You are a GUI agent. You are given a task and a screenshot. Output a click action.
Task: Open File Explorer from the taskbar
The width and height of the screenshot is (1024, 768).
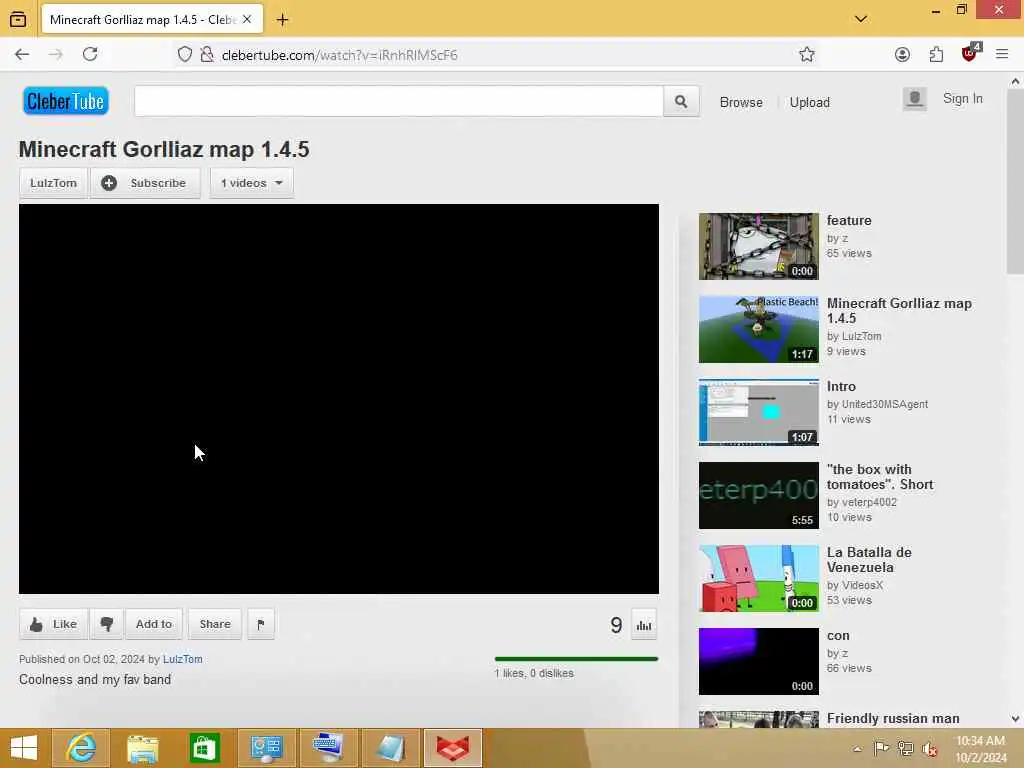142,748
